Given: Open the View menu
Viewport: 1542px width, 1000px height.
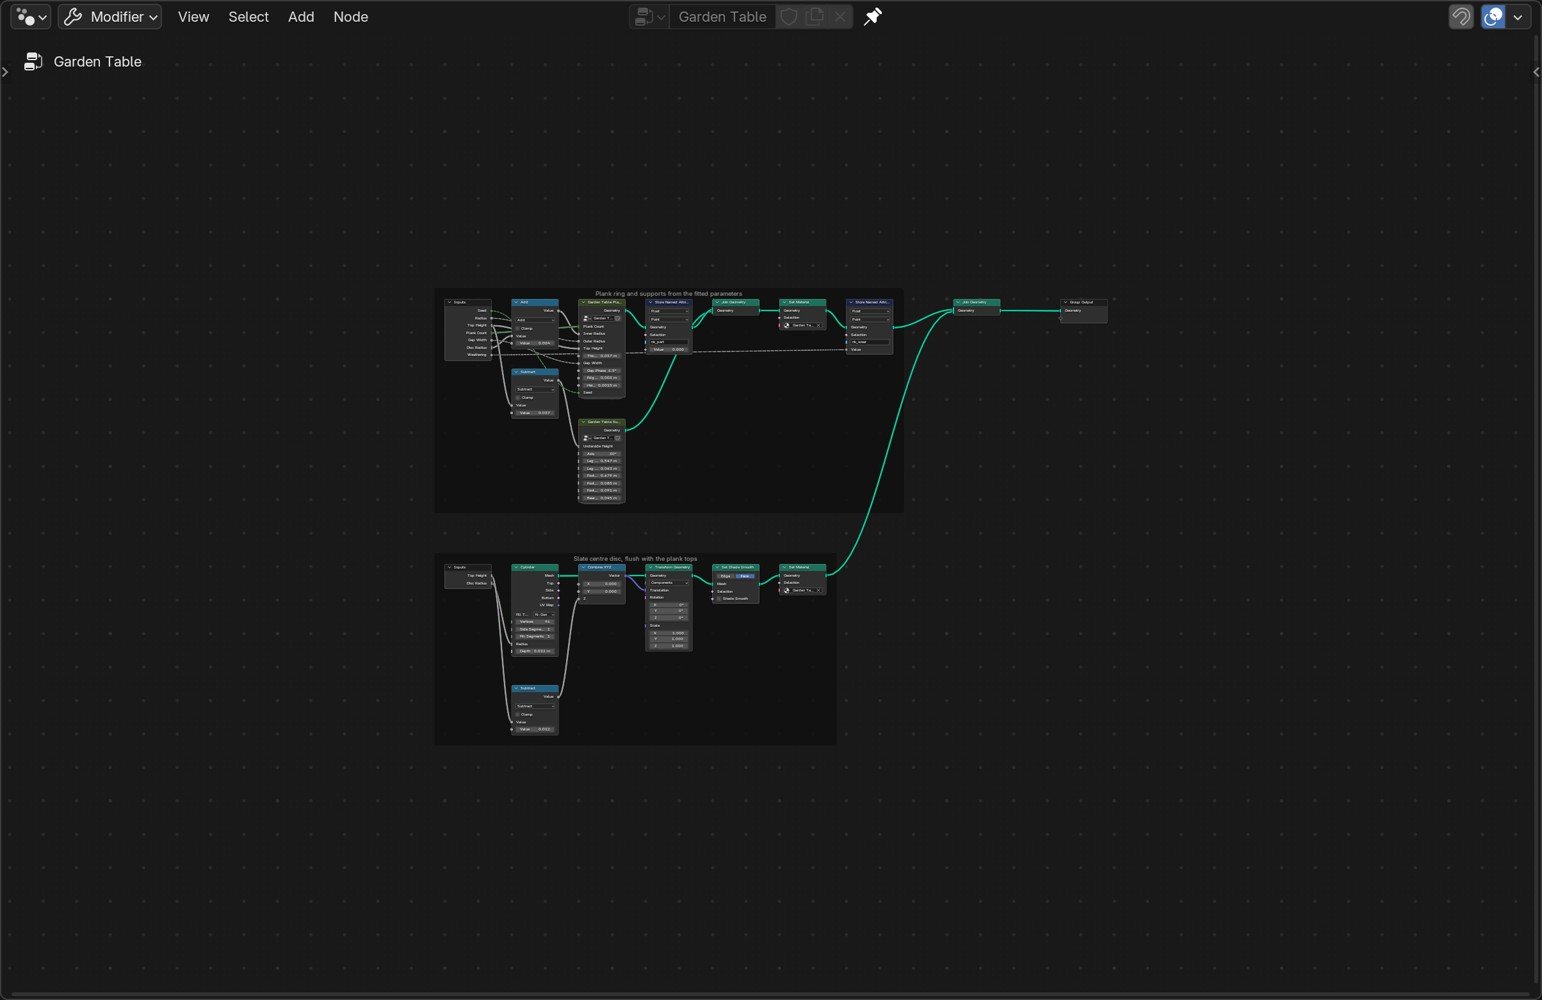Looking at the screenshot, I should (x=193, y=17).
